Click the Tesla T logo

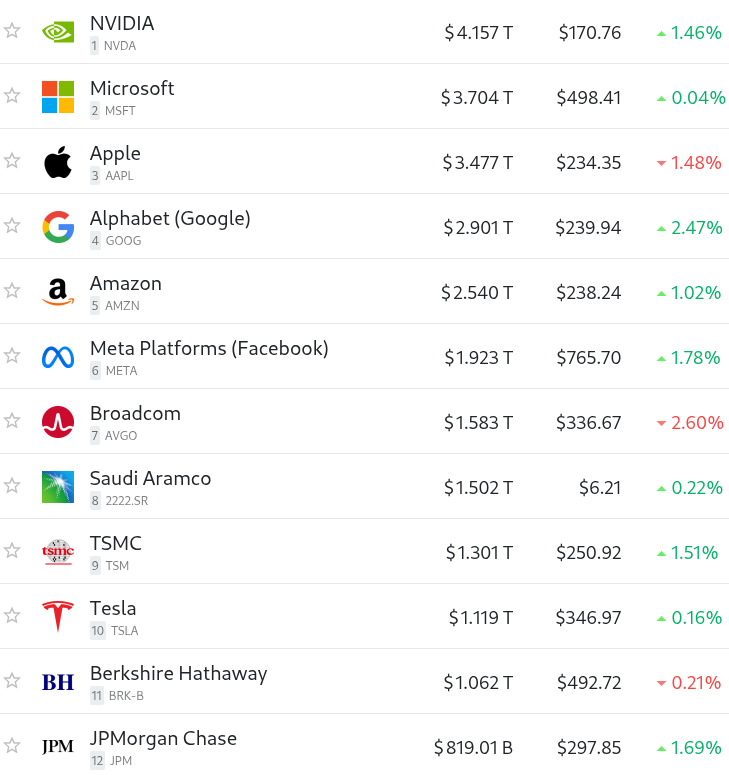[58, 617]
